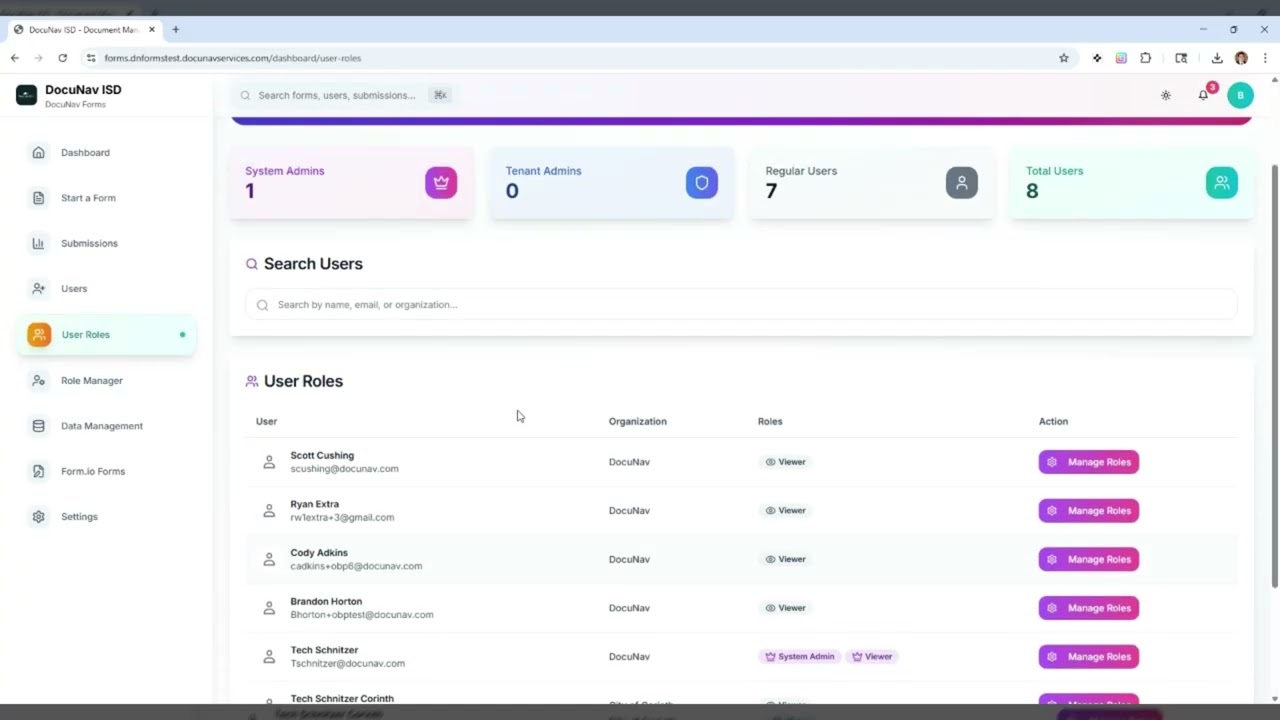1280x720 pixels.
Task: Click the browser back arrow
Action: click(15, 58)
